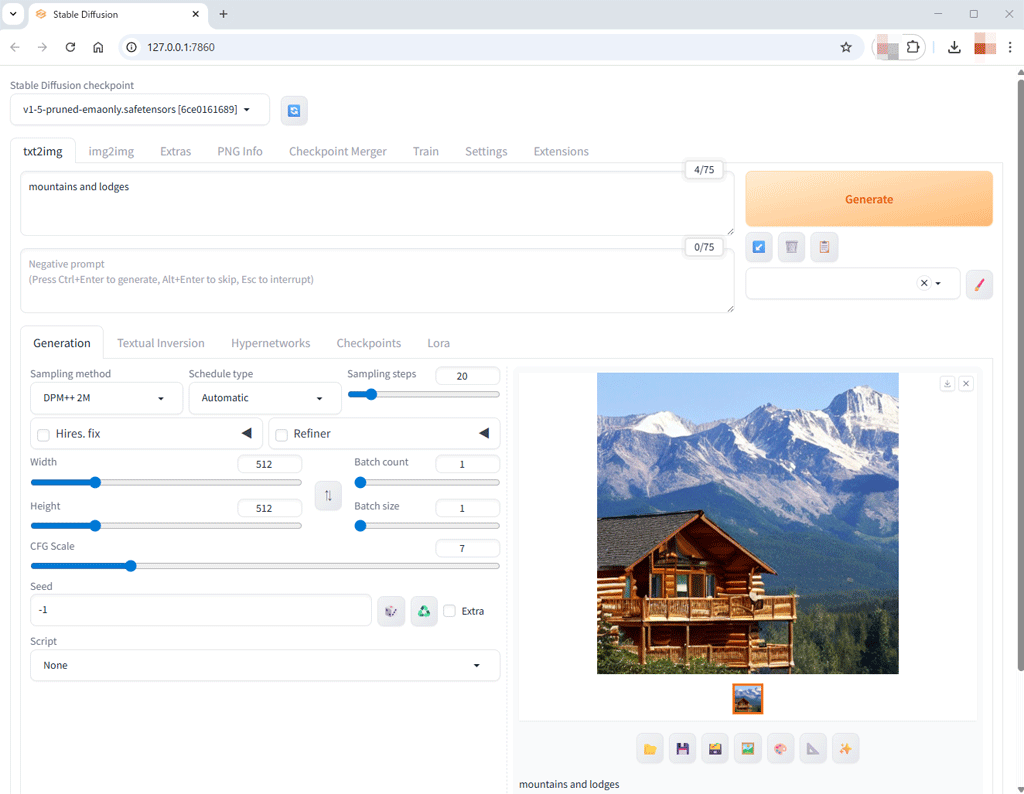Click the green recycle reuse seed icon
1024x794 pixels.
click(424, 611)
